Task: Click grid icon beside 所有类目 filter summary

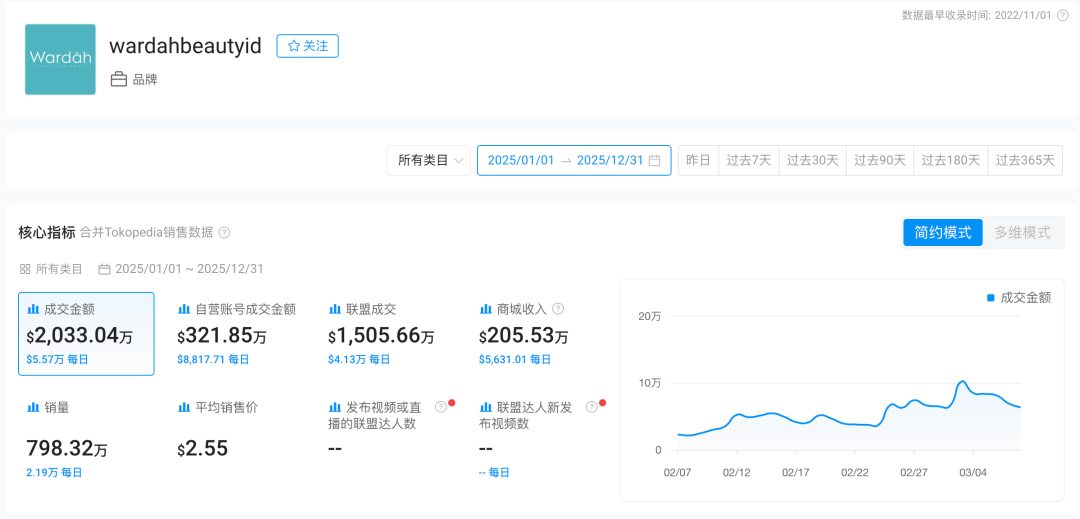Action: pos(25,268)
